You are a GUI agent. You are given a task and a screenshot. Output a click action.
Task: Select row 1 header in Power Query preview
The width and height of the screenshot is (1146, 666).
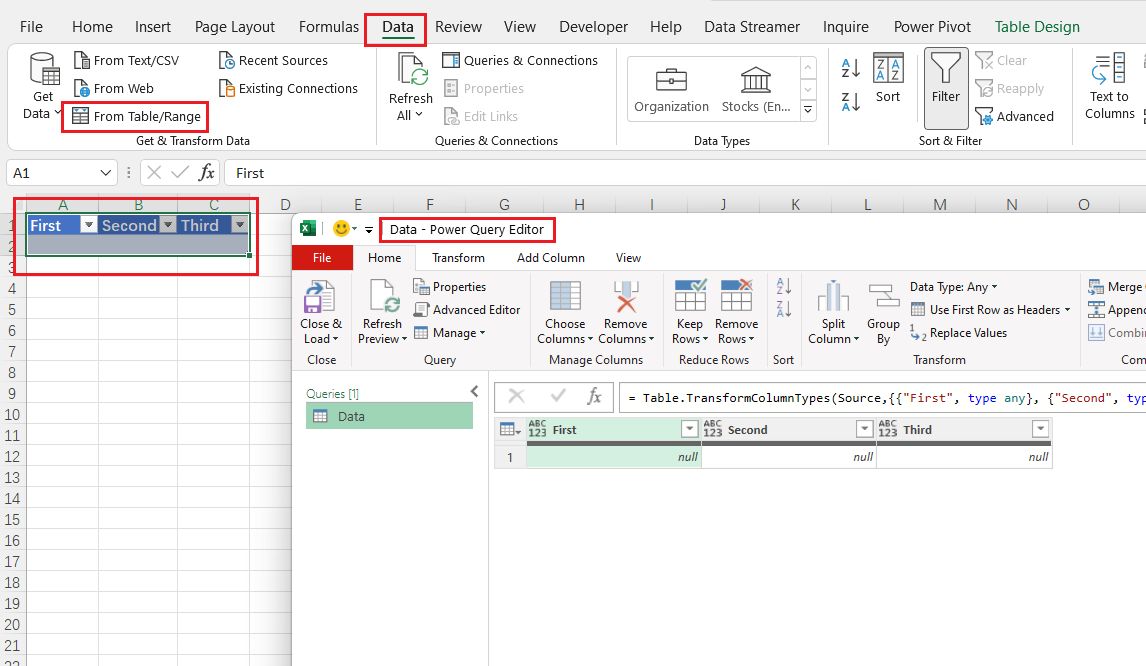click(x=510, y=457)
